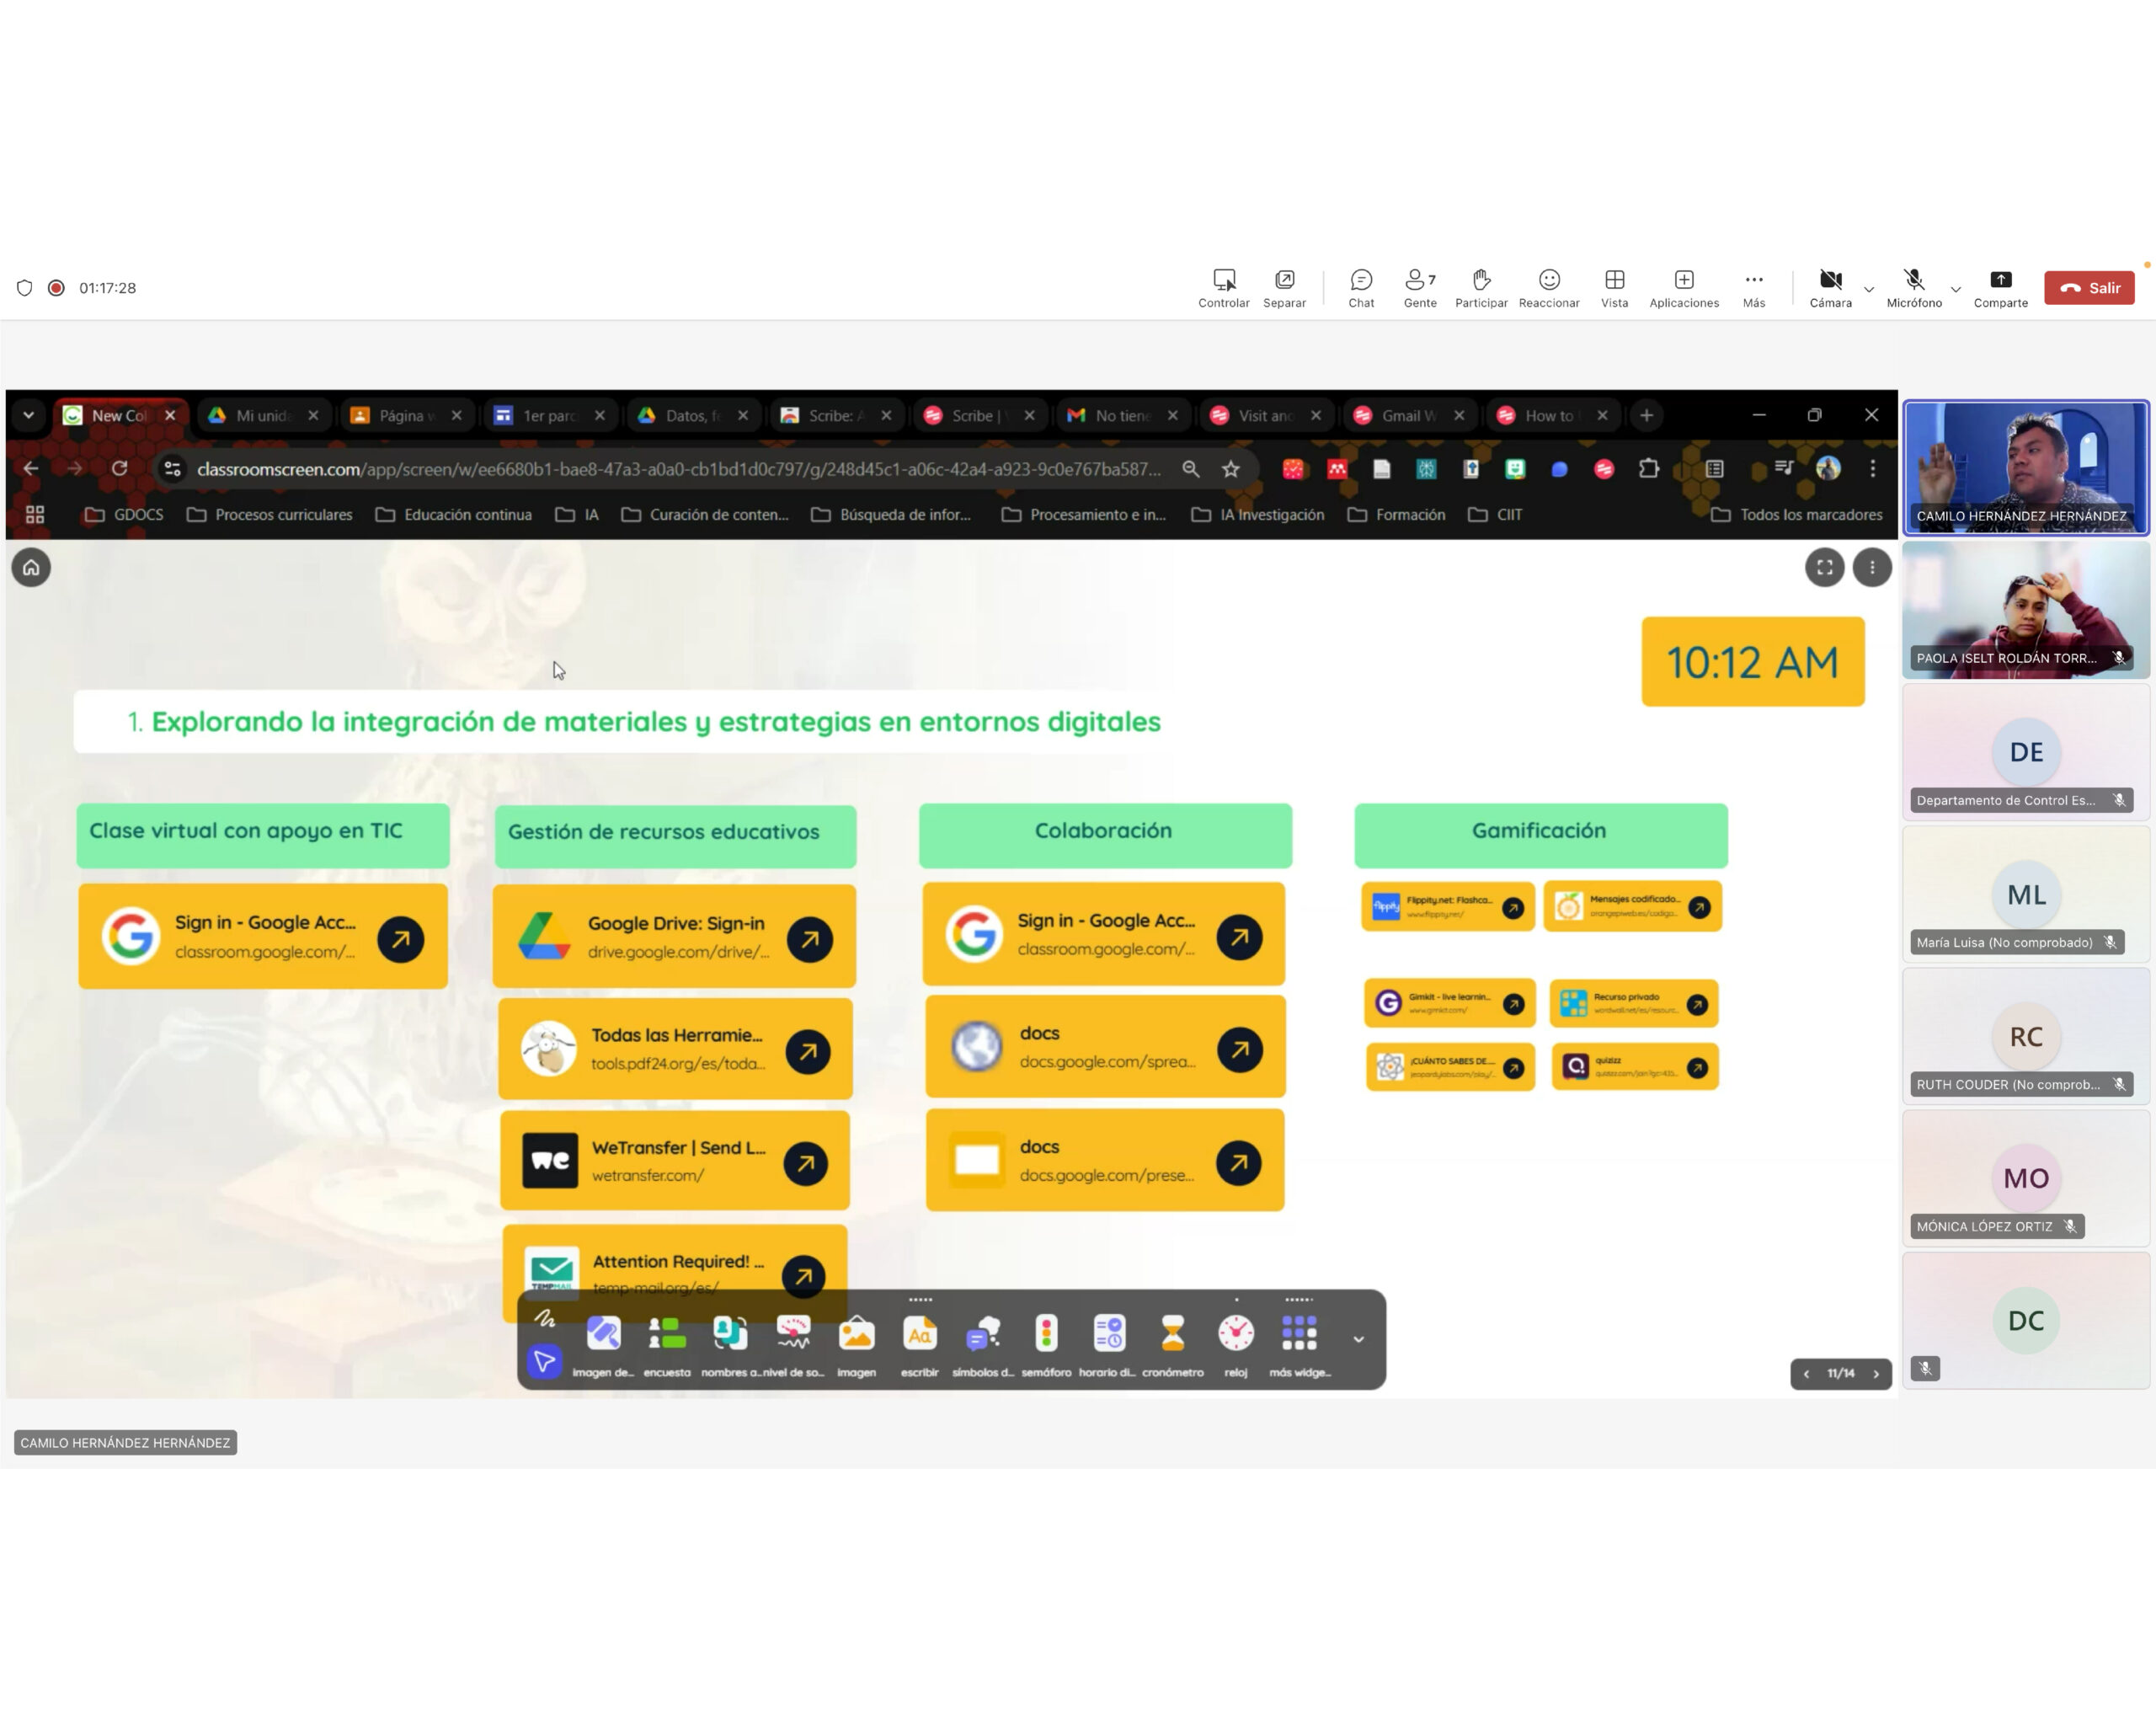This screenshot has width=2156, height=1725.
Task: Click the 10:12 AM clock widget
Action: click(x=1753, y=662)
